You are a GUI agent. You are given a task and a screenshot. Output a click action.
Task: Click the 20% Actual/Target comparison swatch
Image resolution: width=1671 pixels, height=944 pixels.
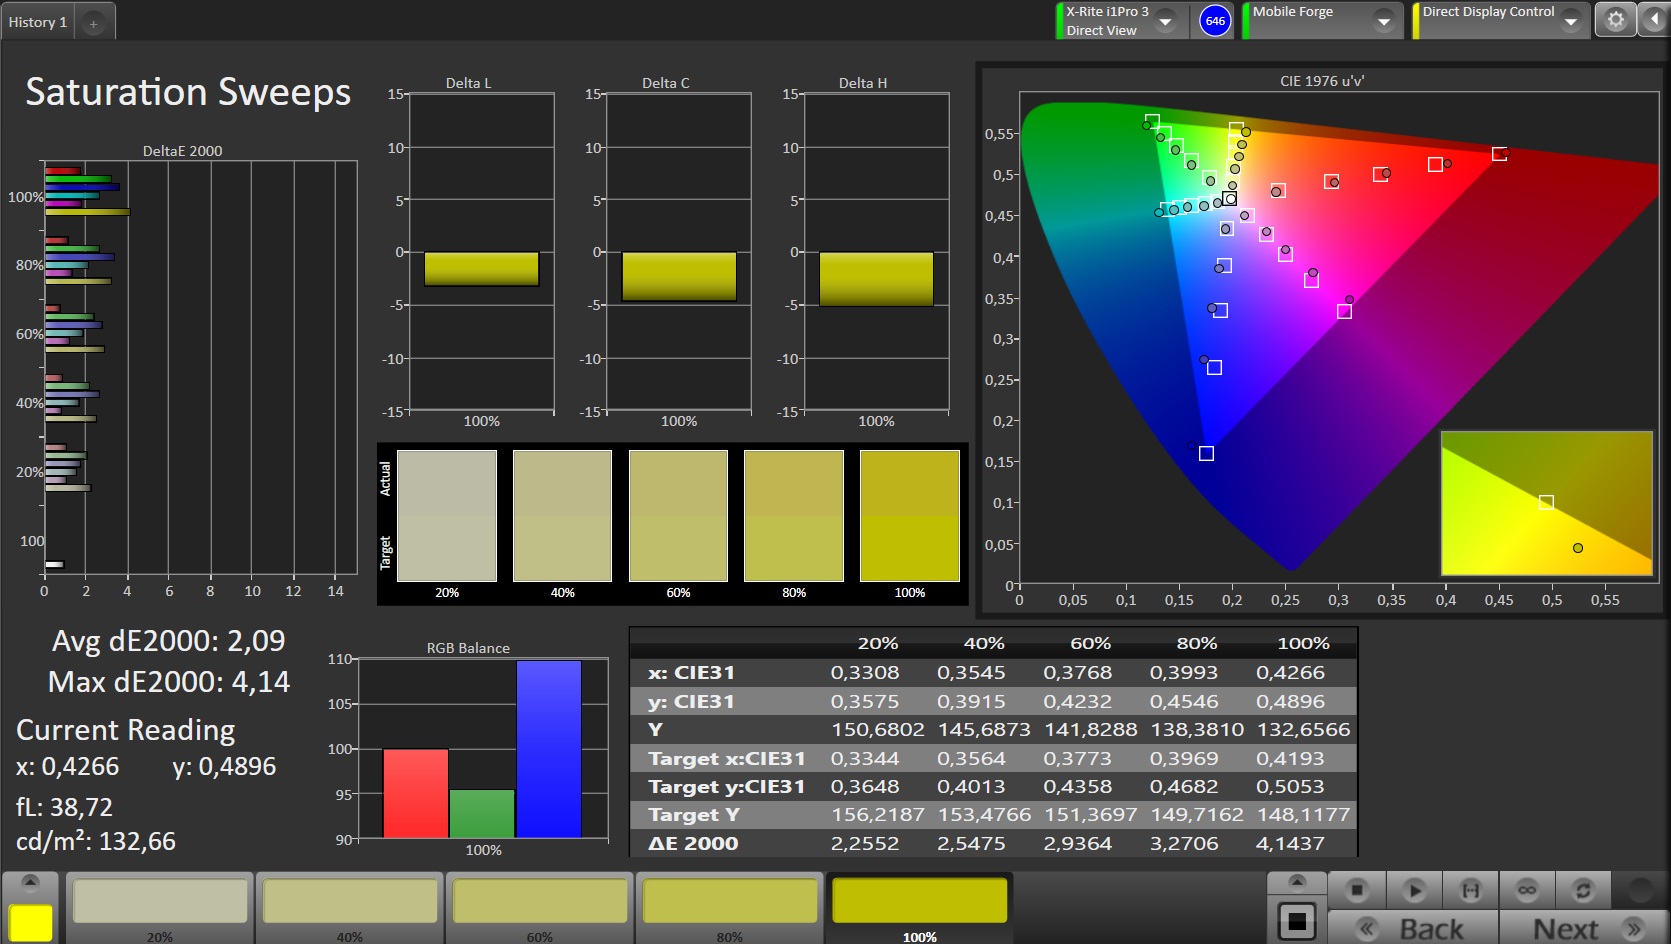coord(447,516)
